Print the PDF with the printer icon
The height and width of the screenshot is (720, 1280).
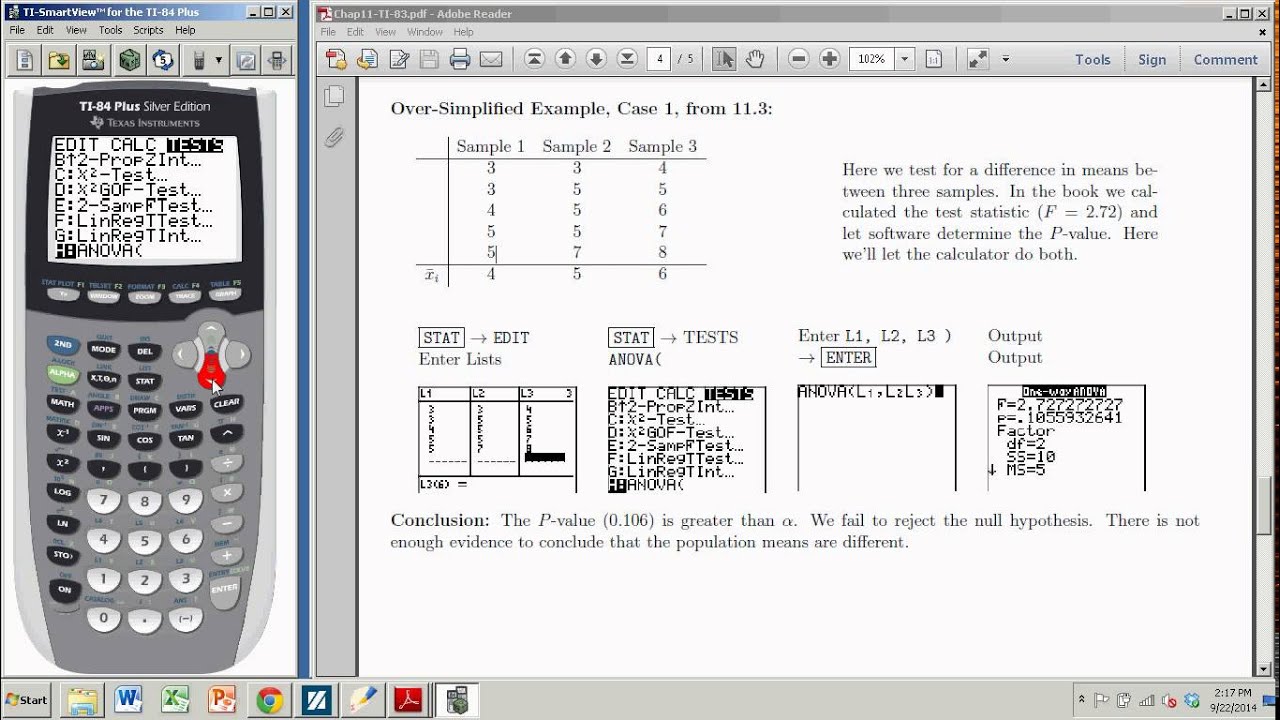tap(460, 59)
